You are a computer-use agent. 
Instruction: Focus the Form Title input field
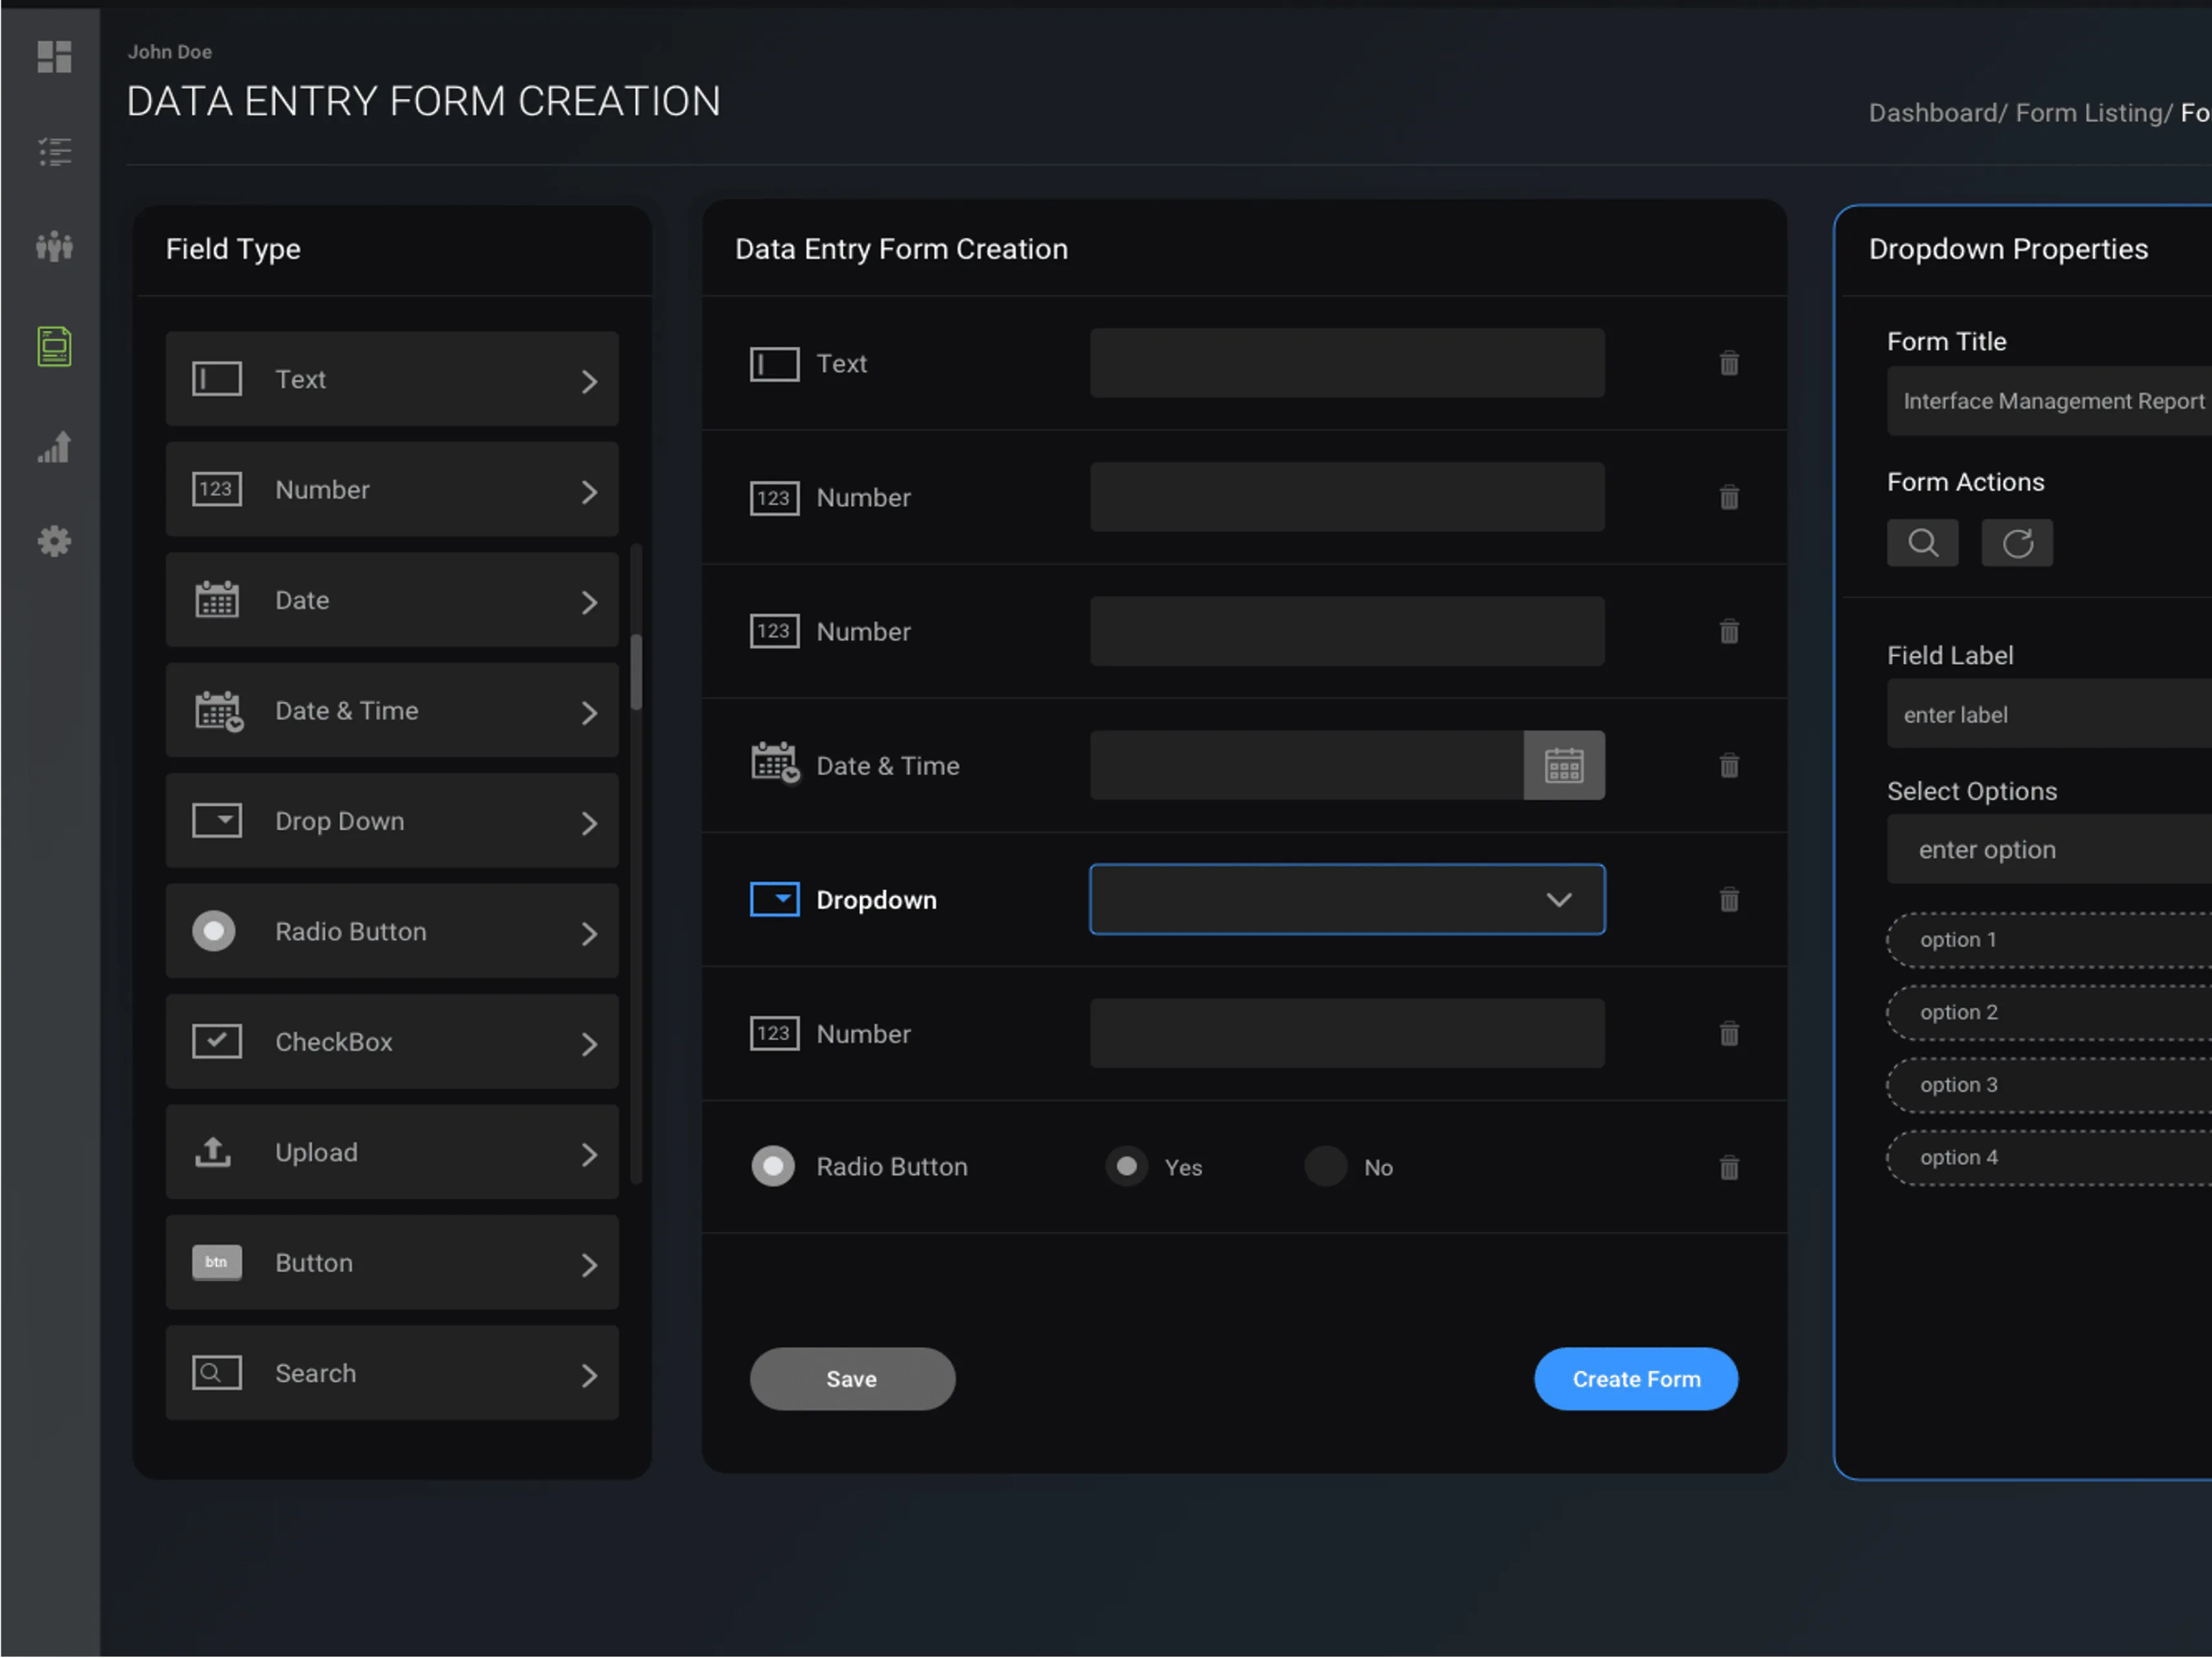coord(2049,401)
